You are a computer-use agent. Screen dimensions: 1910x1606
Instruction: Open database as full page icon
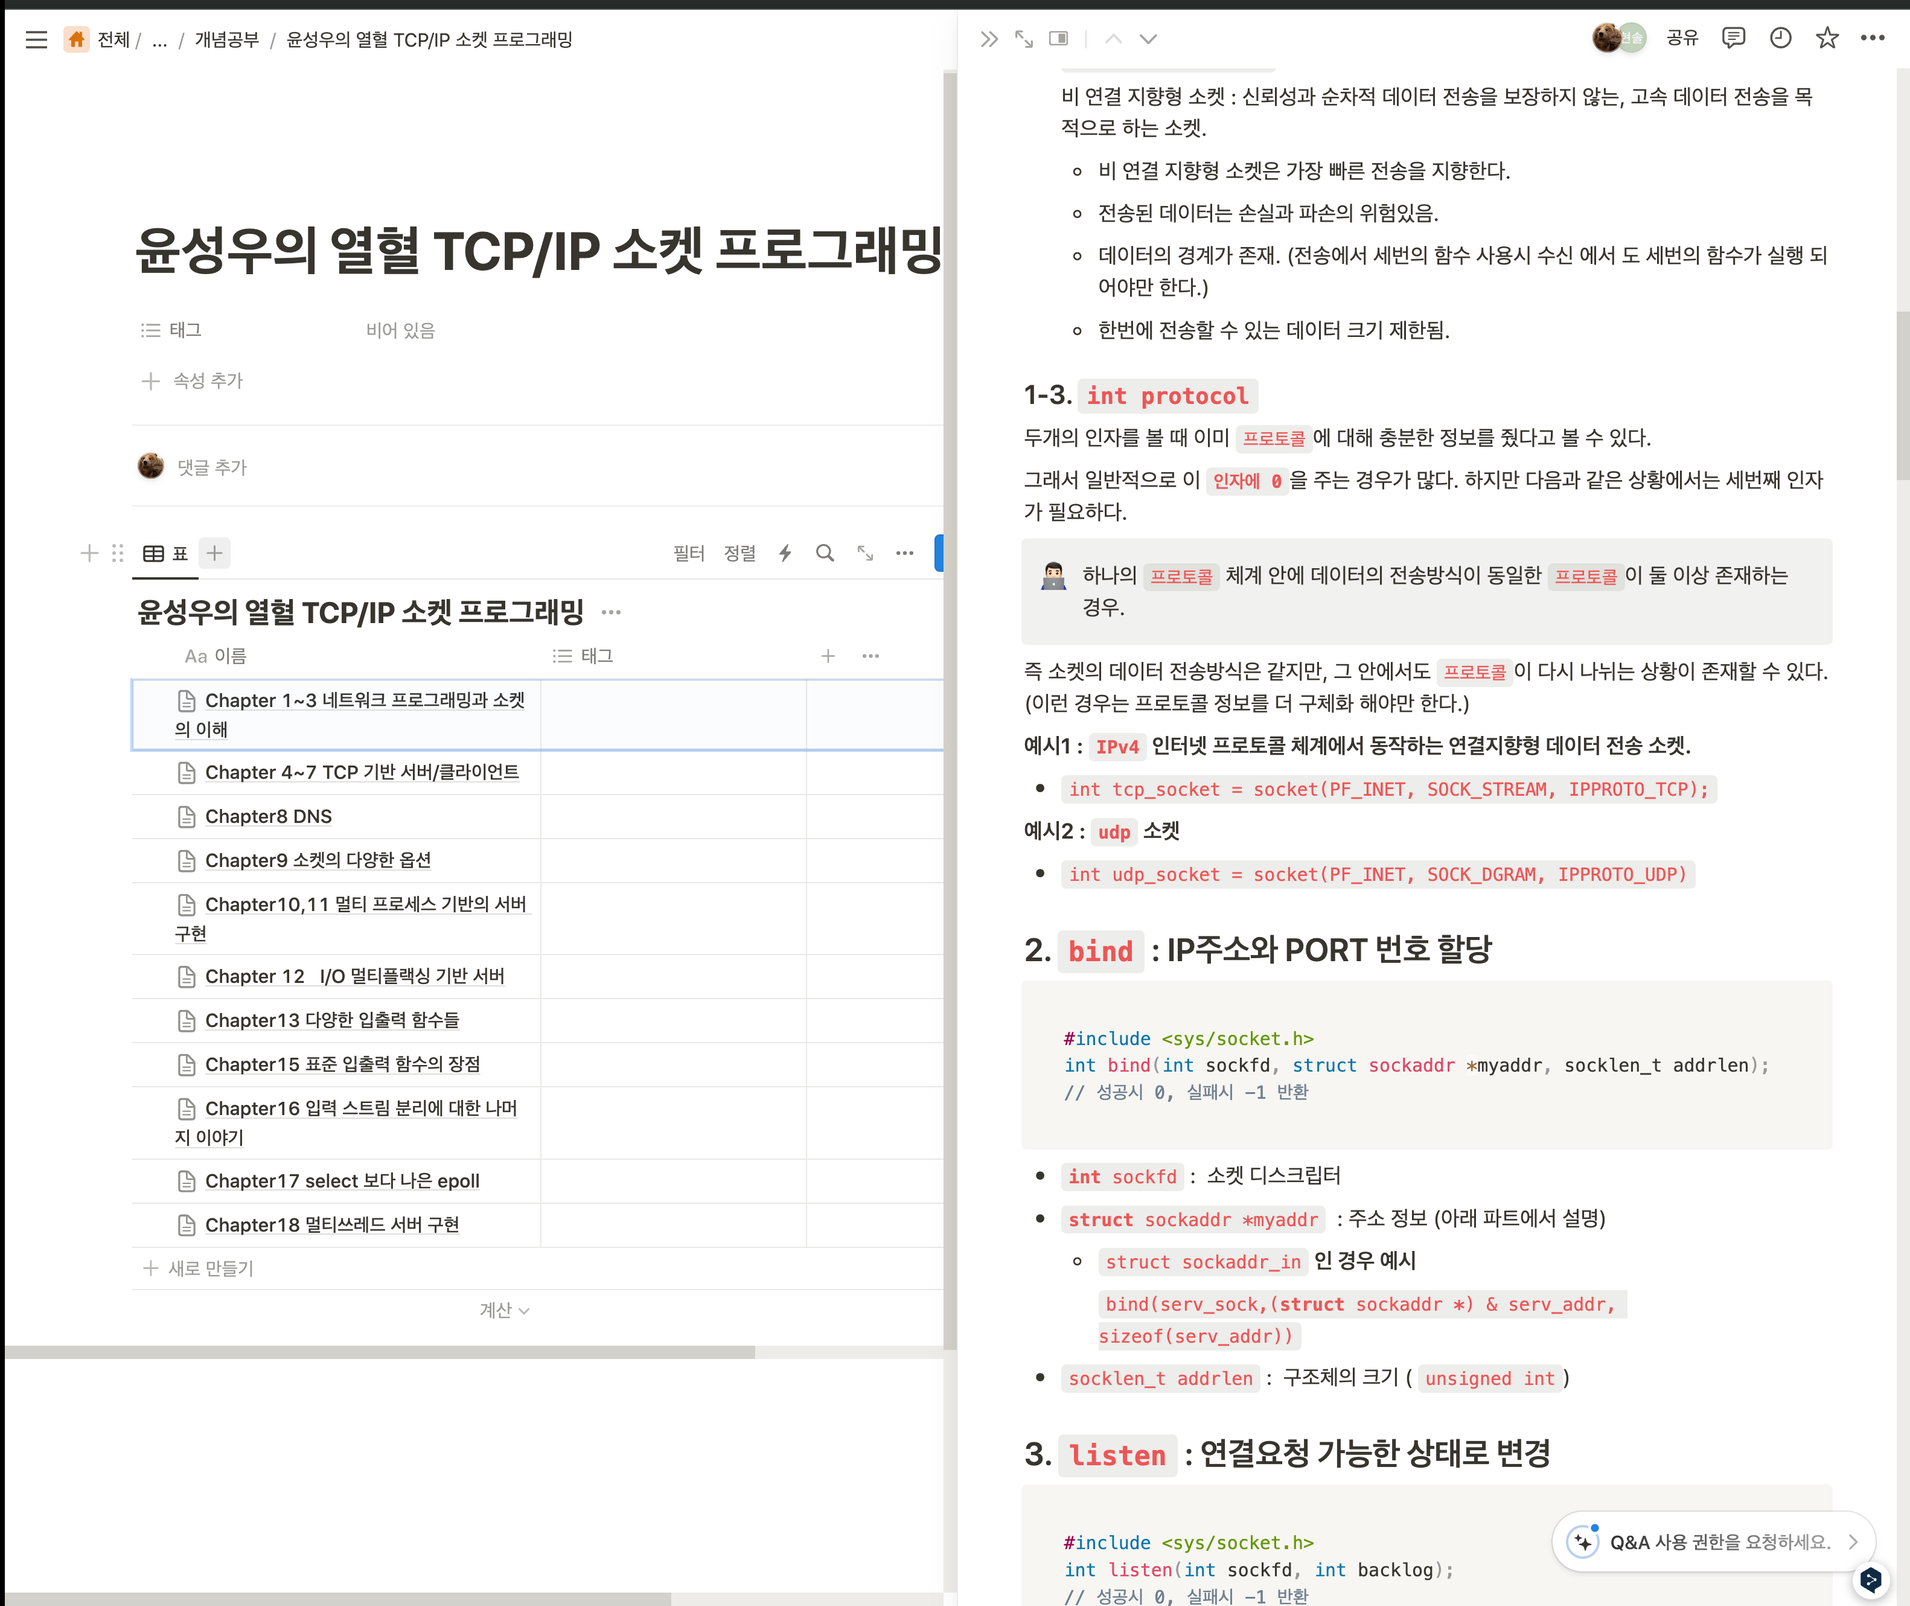pos(865,553)
